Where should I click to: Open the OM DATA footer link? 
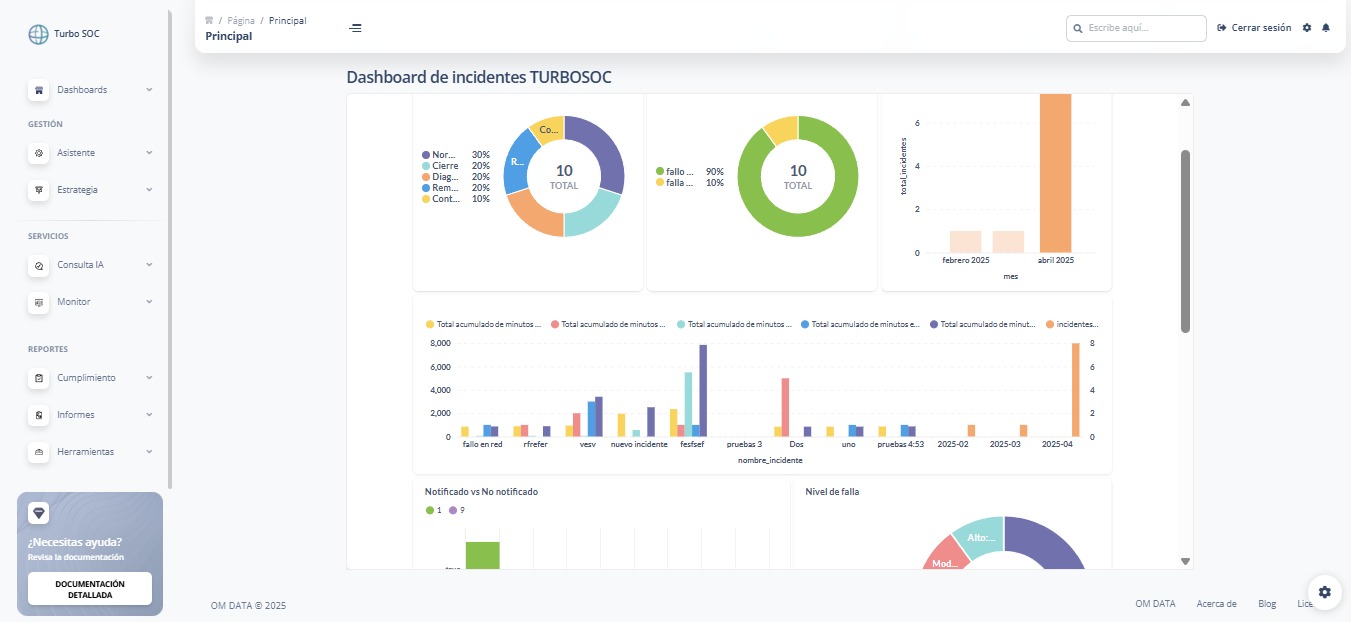[x=1155, y=604]
